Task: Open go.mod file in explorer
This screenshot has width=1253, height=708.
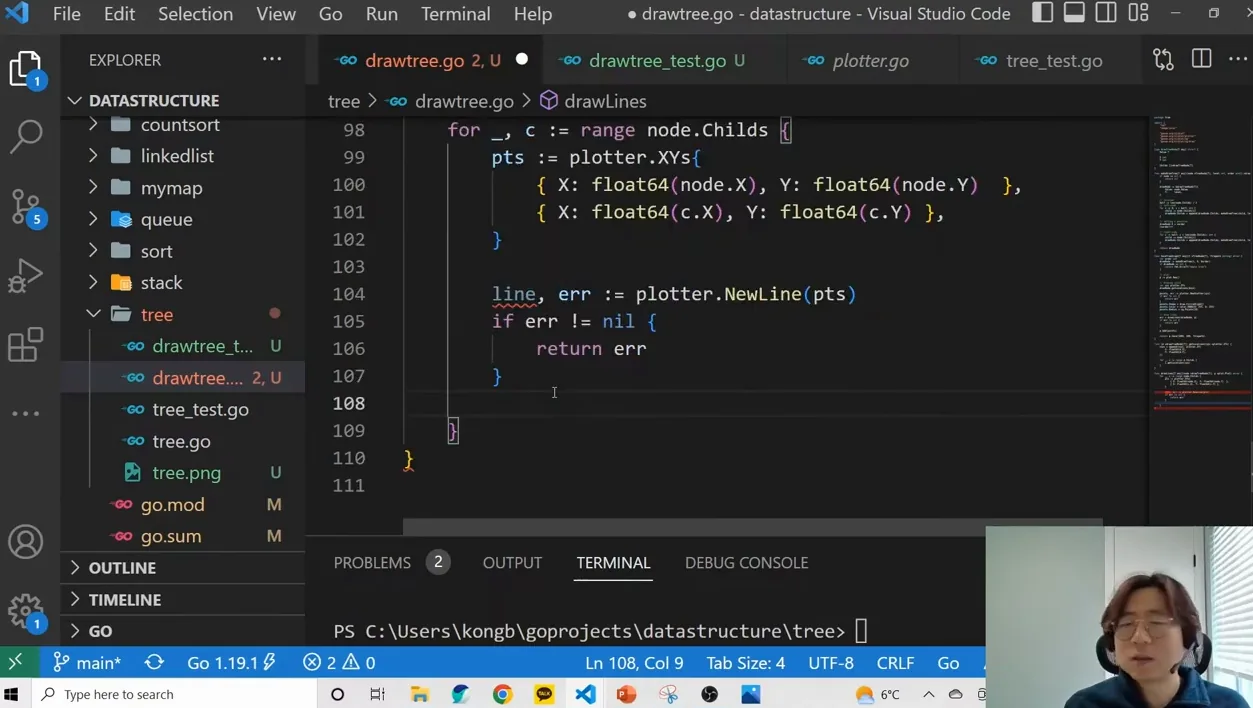Action: pos(183,504)
